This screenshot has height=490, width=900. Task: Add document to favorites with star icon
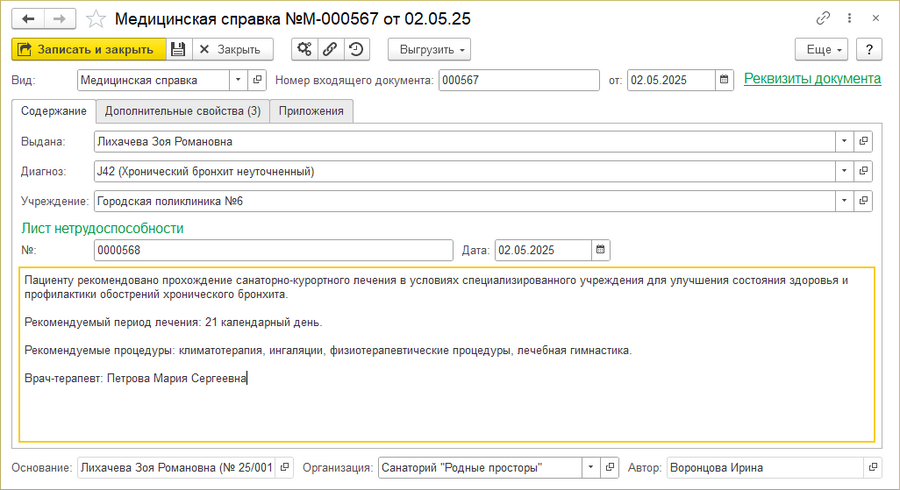click(x=95, y=19)
